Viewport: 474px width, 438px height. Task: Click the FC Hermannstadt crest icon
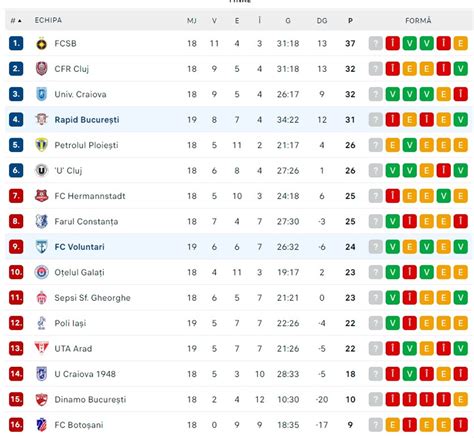(42, 196)
